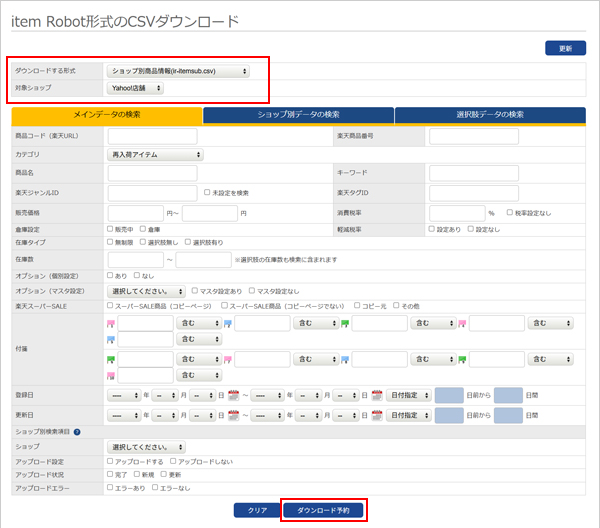Check スーパーSALE商品(コピーページでない) checkbox
600x528 pixels.
click(x=225, y=305)
